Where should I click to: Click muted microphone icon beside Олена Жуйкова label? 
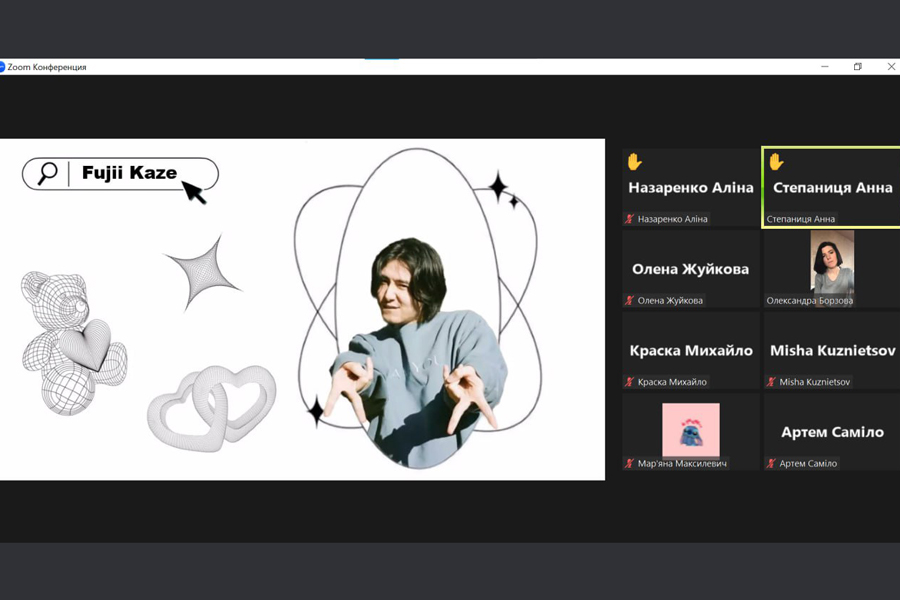click(630, 300)
